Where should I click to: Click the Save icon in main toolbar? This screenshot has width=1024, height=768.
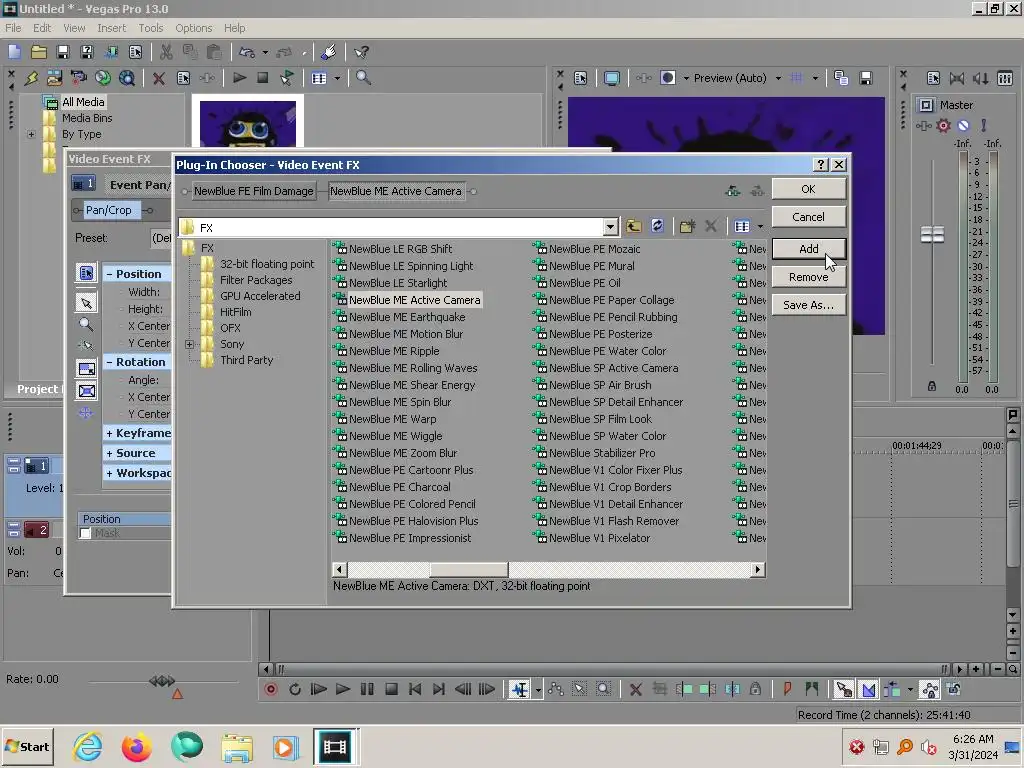[x=63, y=52]
